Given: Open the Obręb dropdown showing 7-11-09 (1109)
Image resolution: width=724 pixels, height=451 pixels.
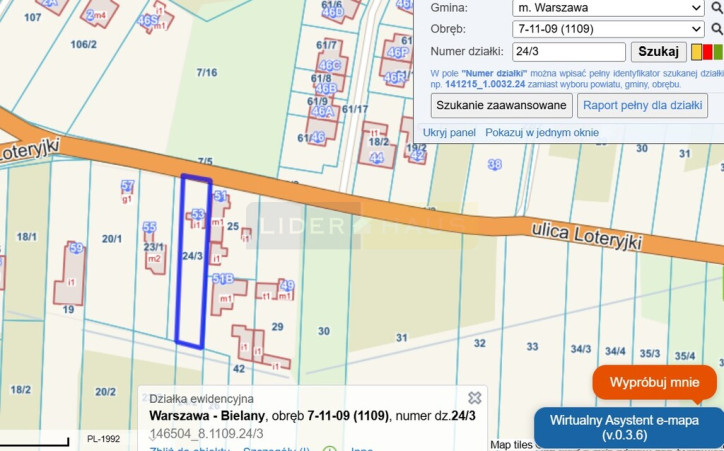Looking at the screenshot, I should (608, 29).
